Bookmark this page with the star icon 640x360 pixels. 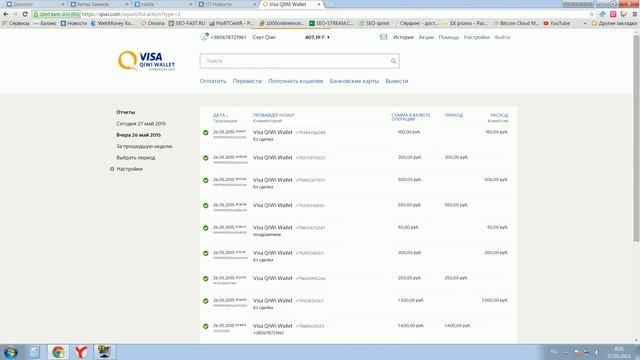point(592,14)
